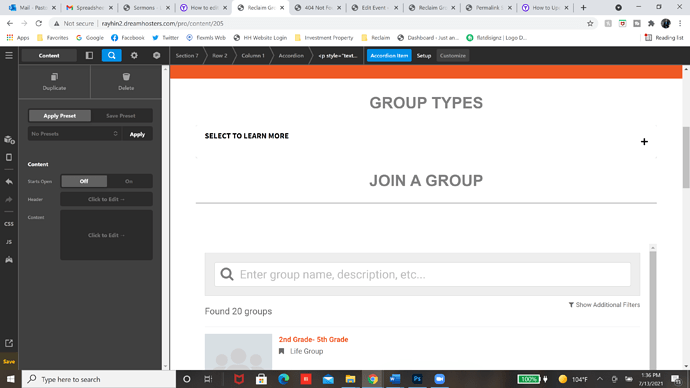Switch to the Customize tab
This screenshot has height=388, width=690.
click(453, 55)
